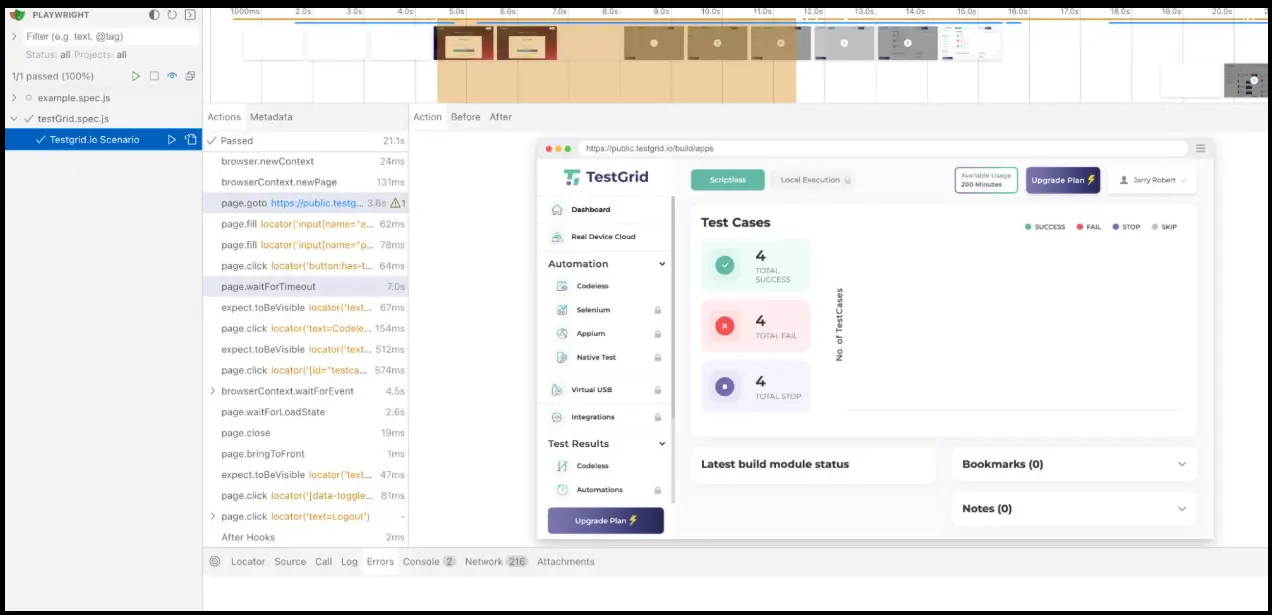Viewport: 1272px width, 615px height.
Task: Expand browserContext.waitForEvent action
Action: tap(213, 391)
